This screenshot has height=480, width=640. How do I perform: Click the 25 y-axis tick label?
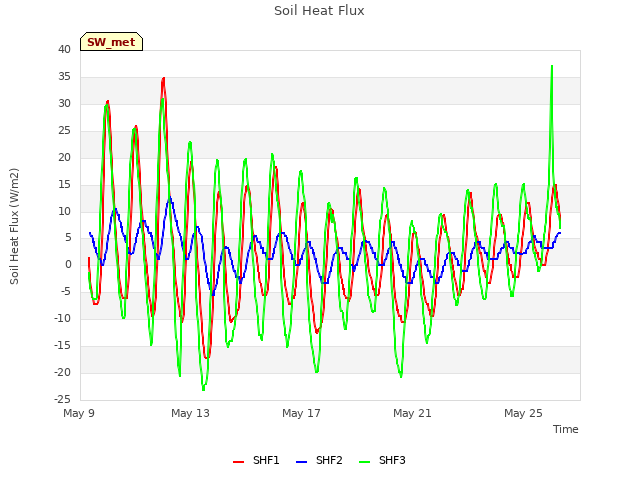point(64,130)
